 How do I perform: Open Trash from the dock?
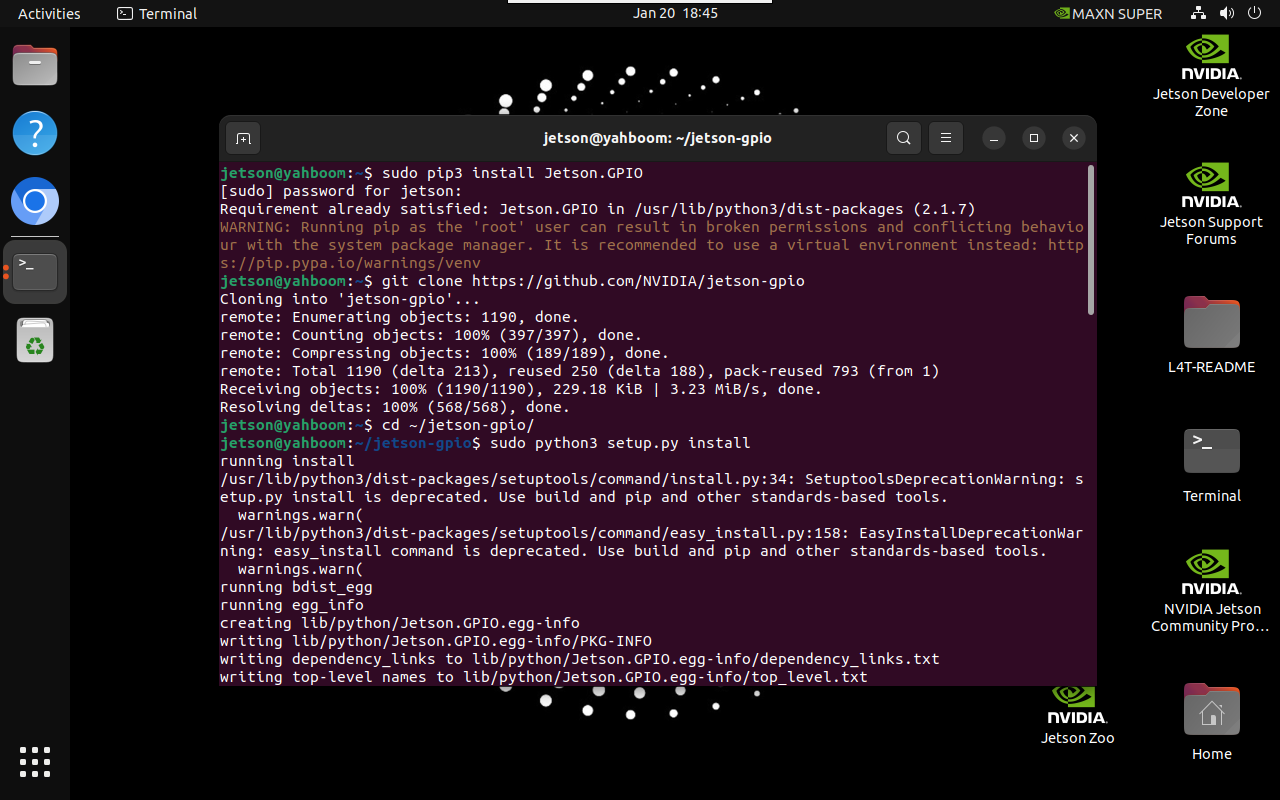point(35,340)
